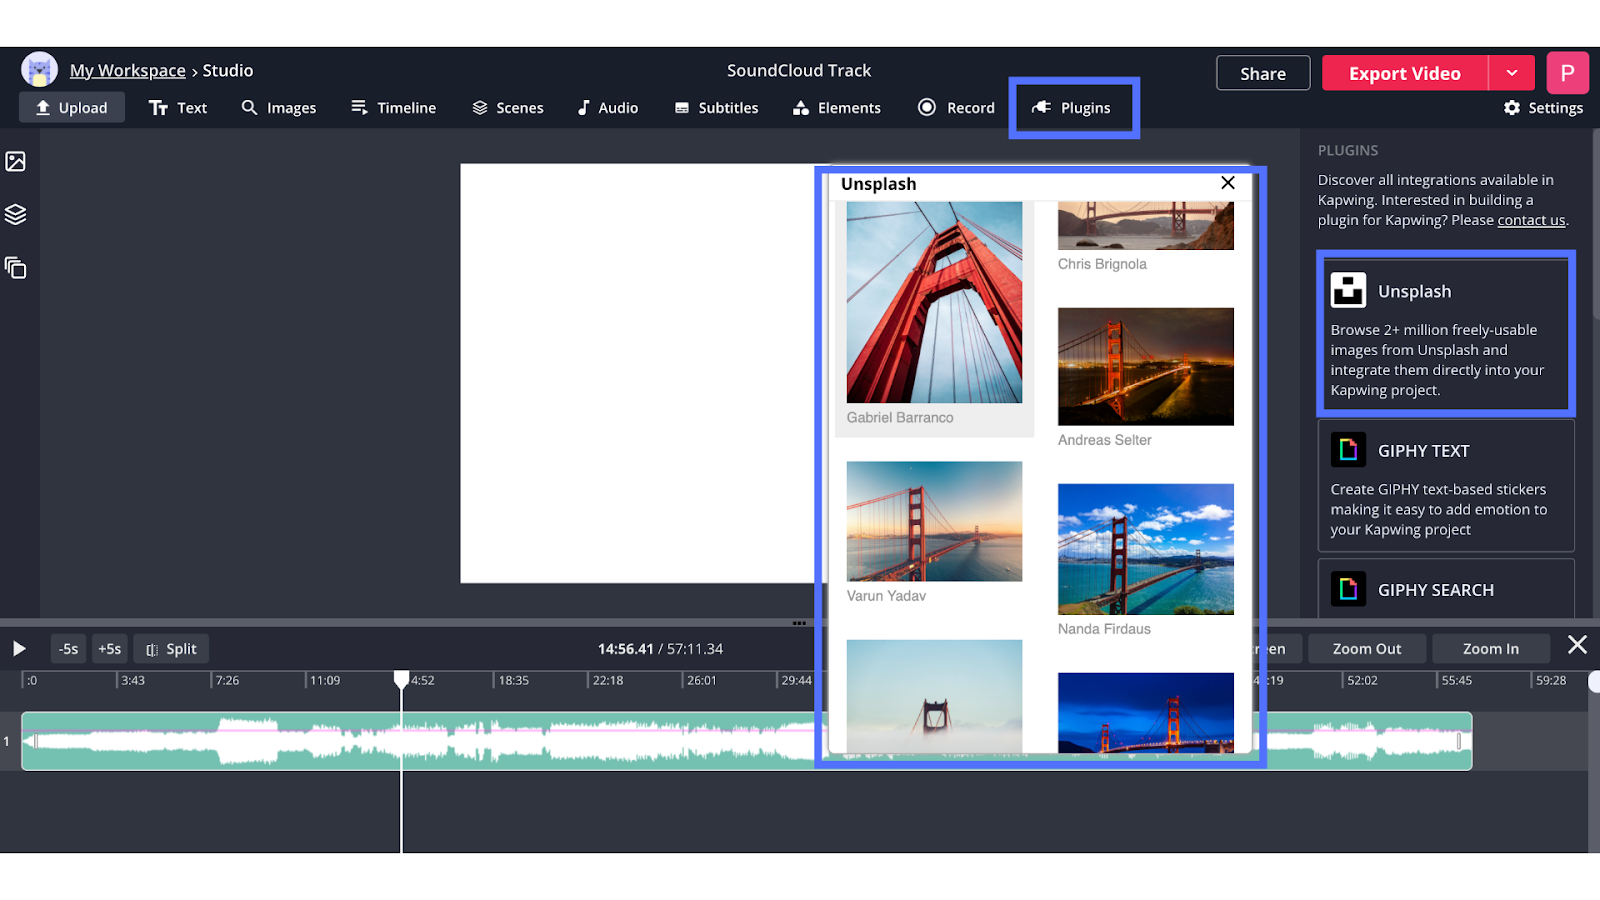Click the Share button

(1262, 73)
